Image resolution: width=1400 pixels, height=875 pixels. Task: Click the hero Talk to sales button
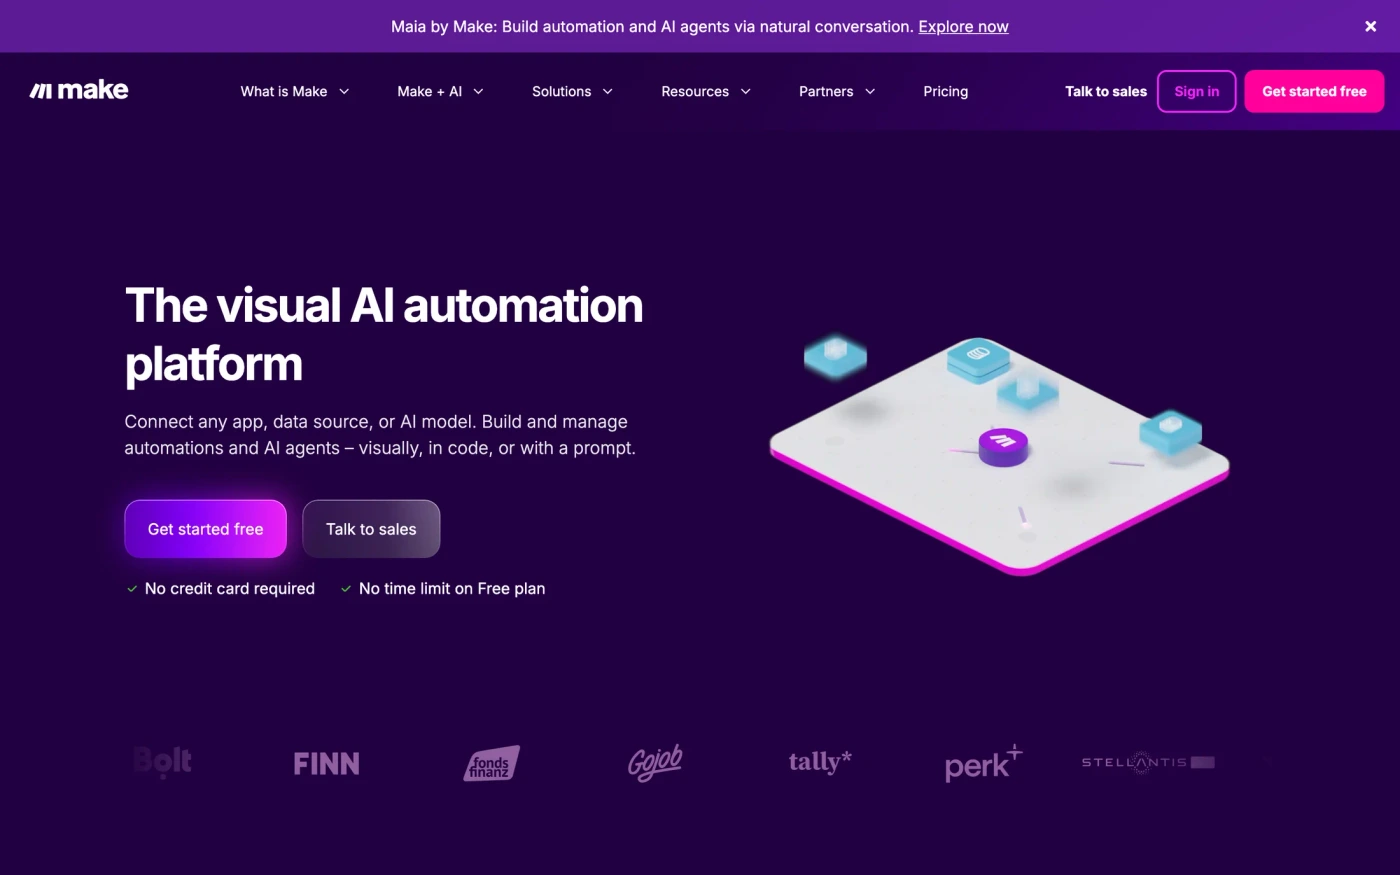(371, 529)
